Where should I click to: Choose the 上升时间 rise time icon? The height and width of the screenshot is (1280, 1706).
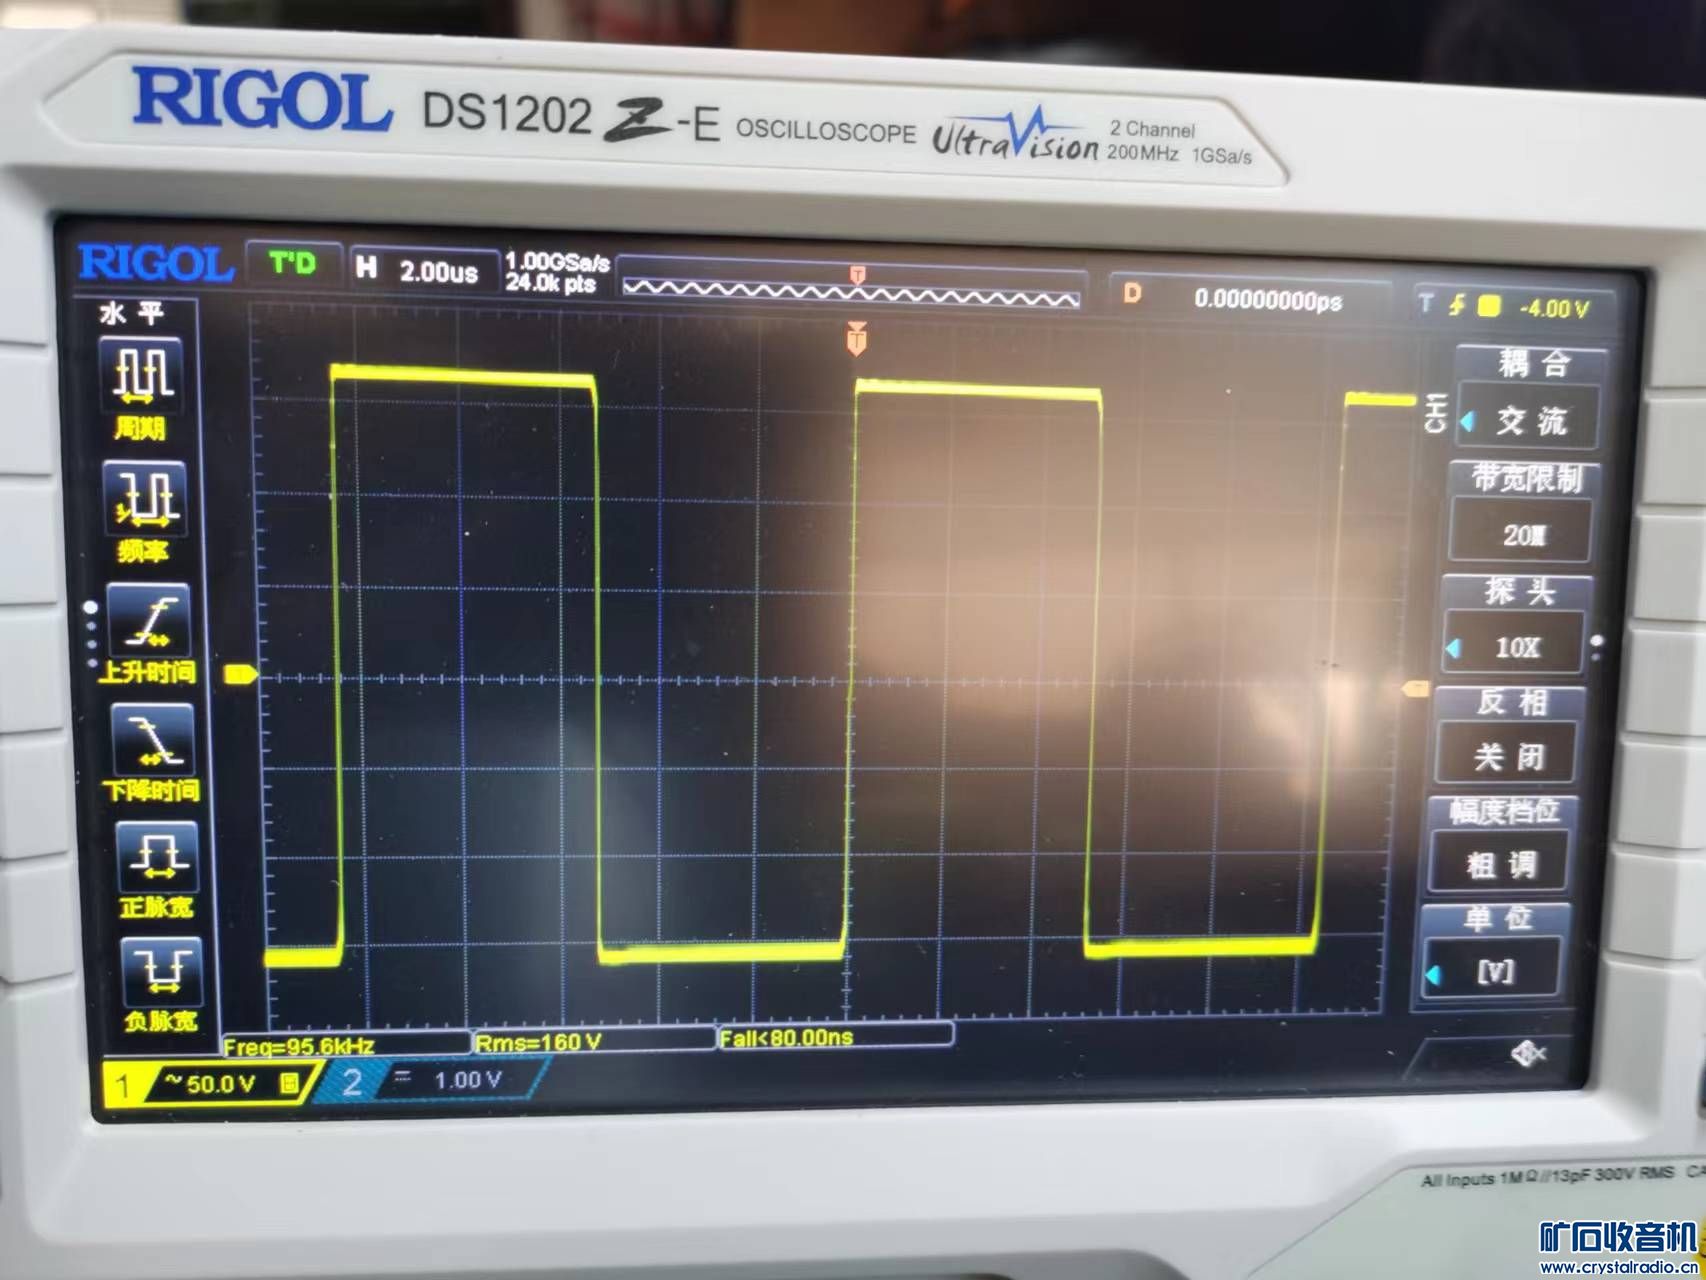click(149, 634)
